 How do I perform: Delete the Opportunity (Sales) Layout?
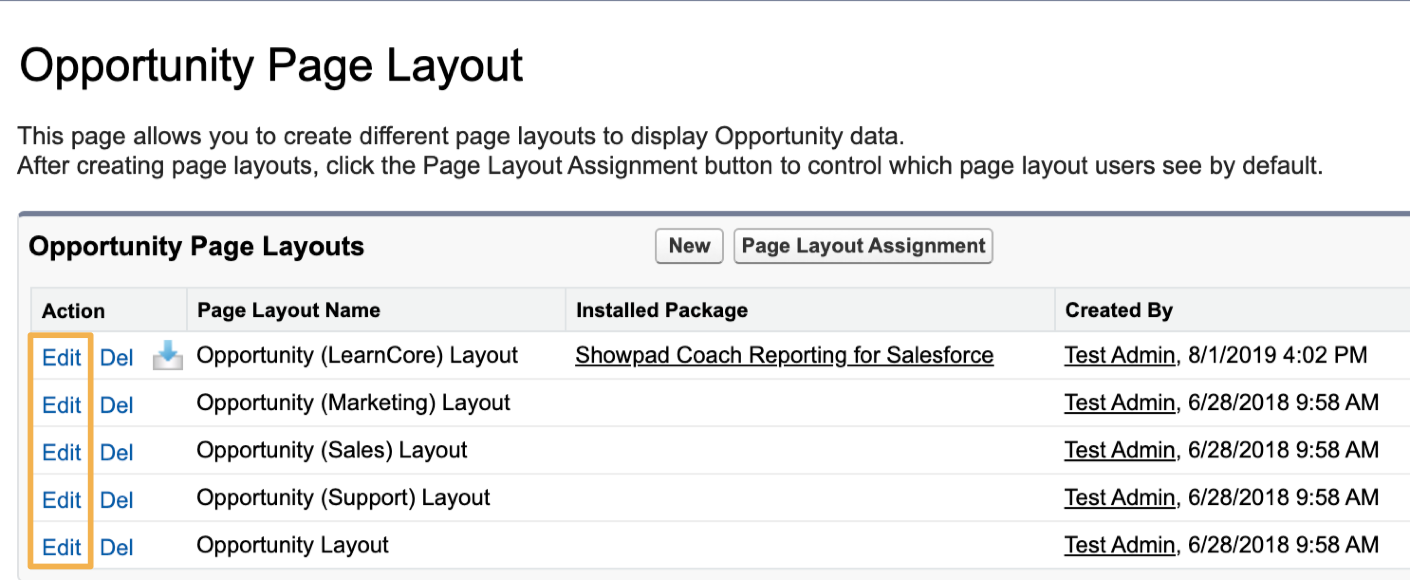pos(117,452)
